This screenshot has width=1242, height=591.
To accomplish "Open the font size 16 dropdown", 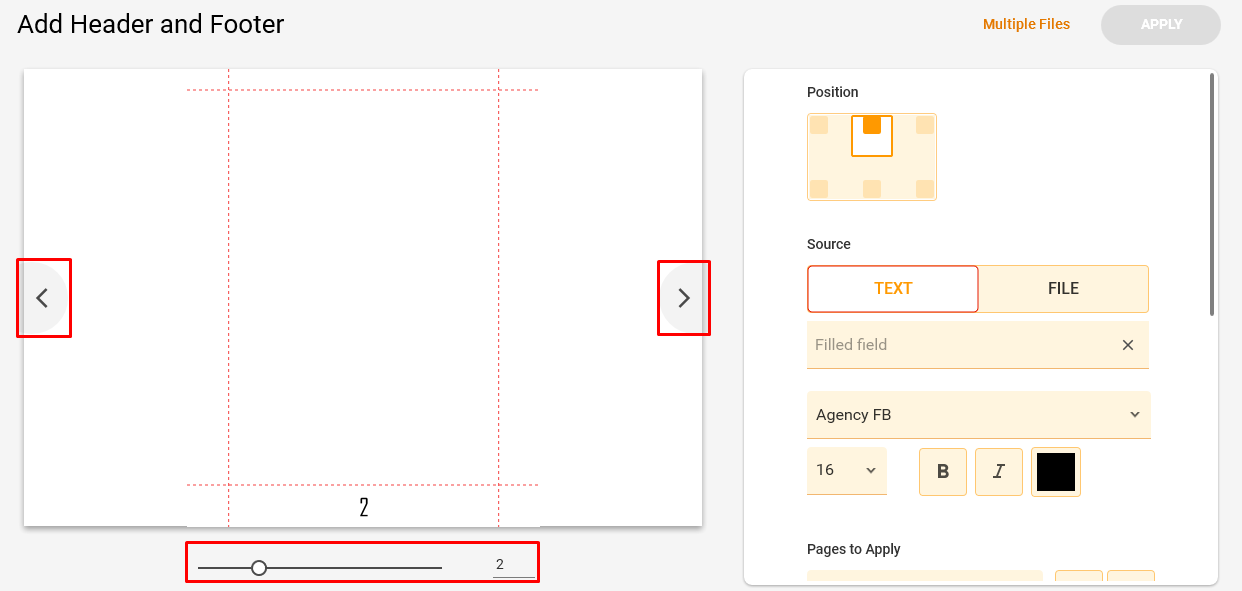I will [847, 470].
